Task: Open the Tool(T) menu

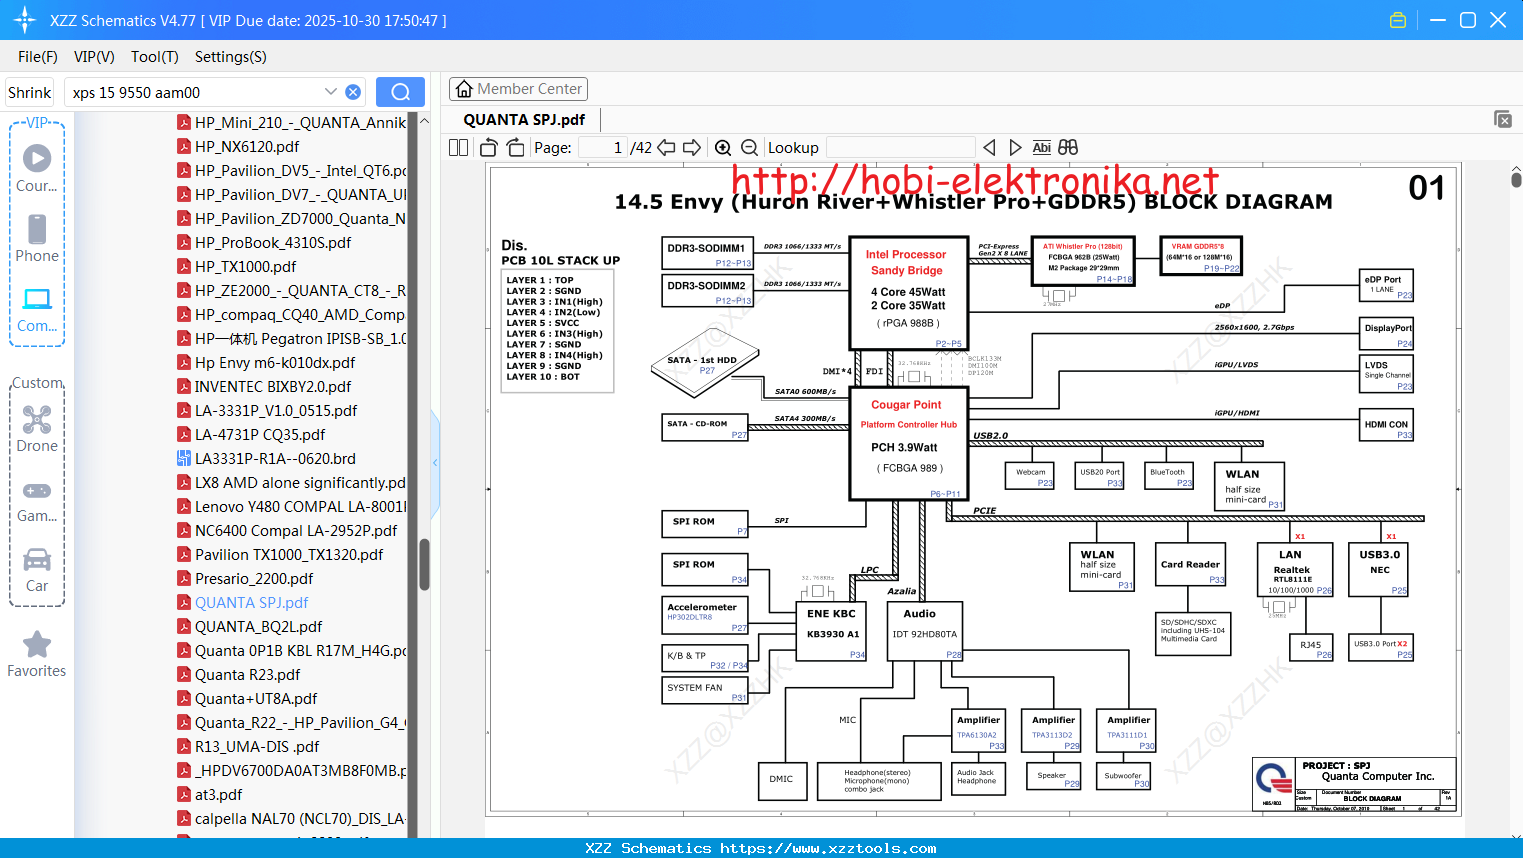Action: [155, 57]
